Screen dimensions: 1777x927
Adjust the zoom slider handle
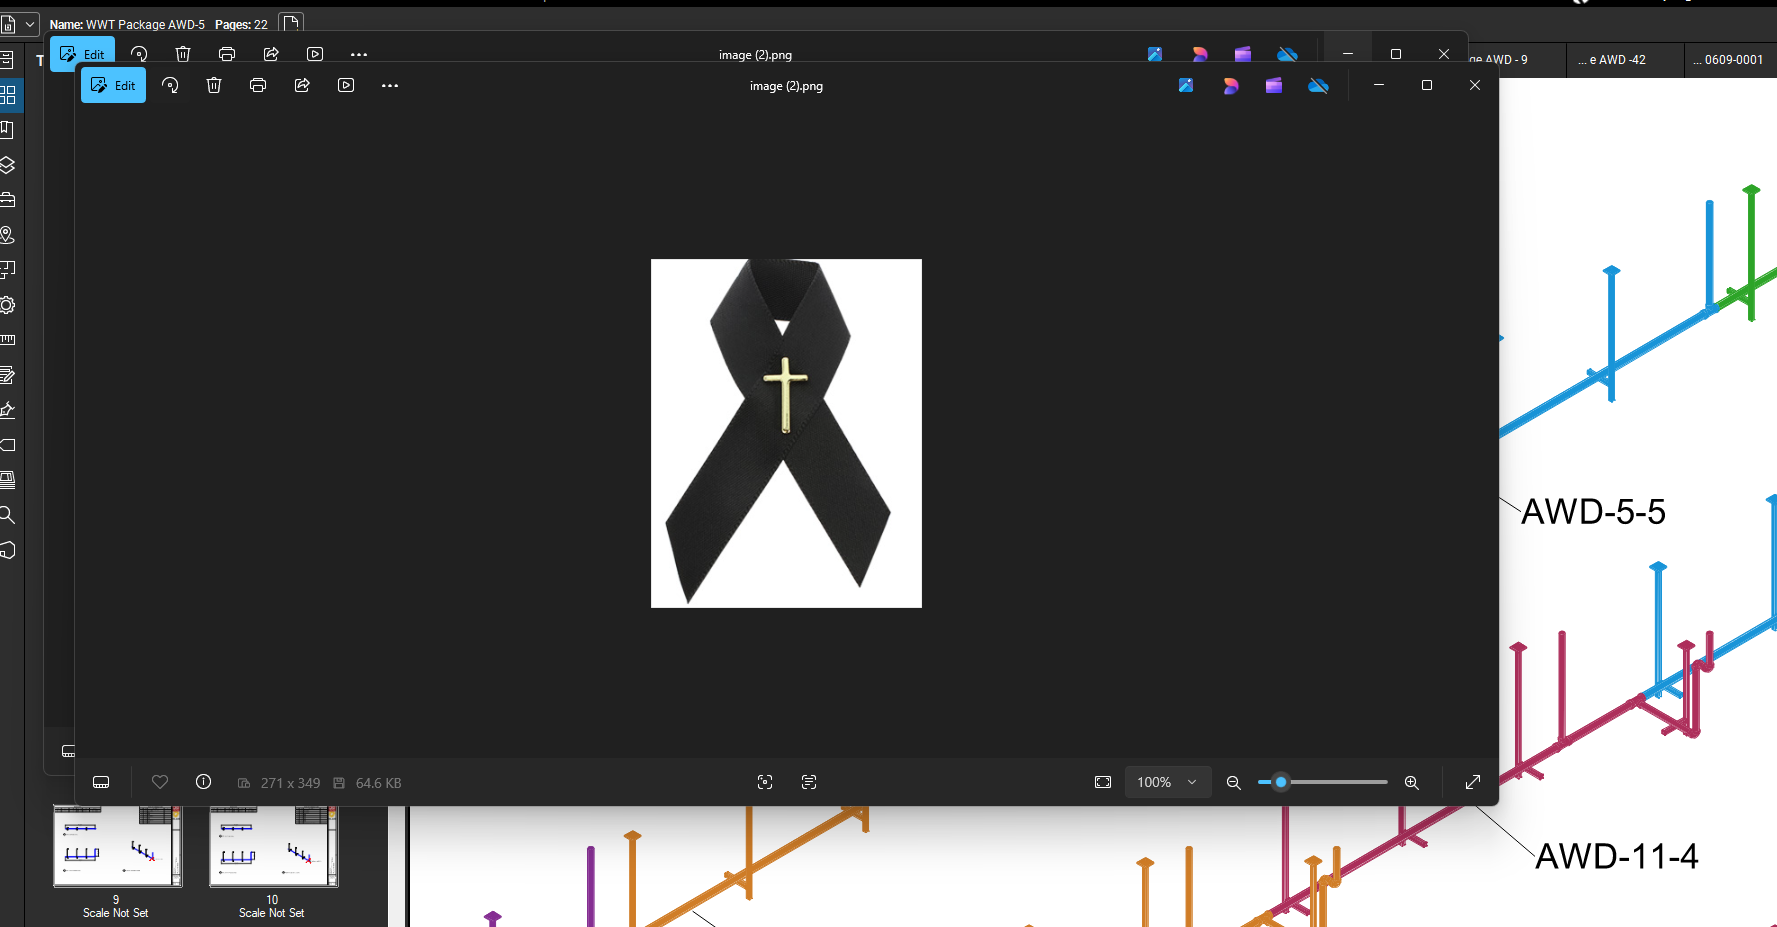click(x=1281, y=782)
